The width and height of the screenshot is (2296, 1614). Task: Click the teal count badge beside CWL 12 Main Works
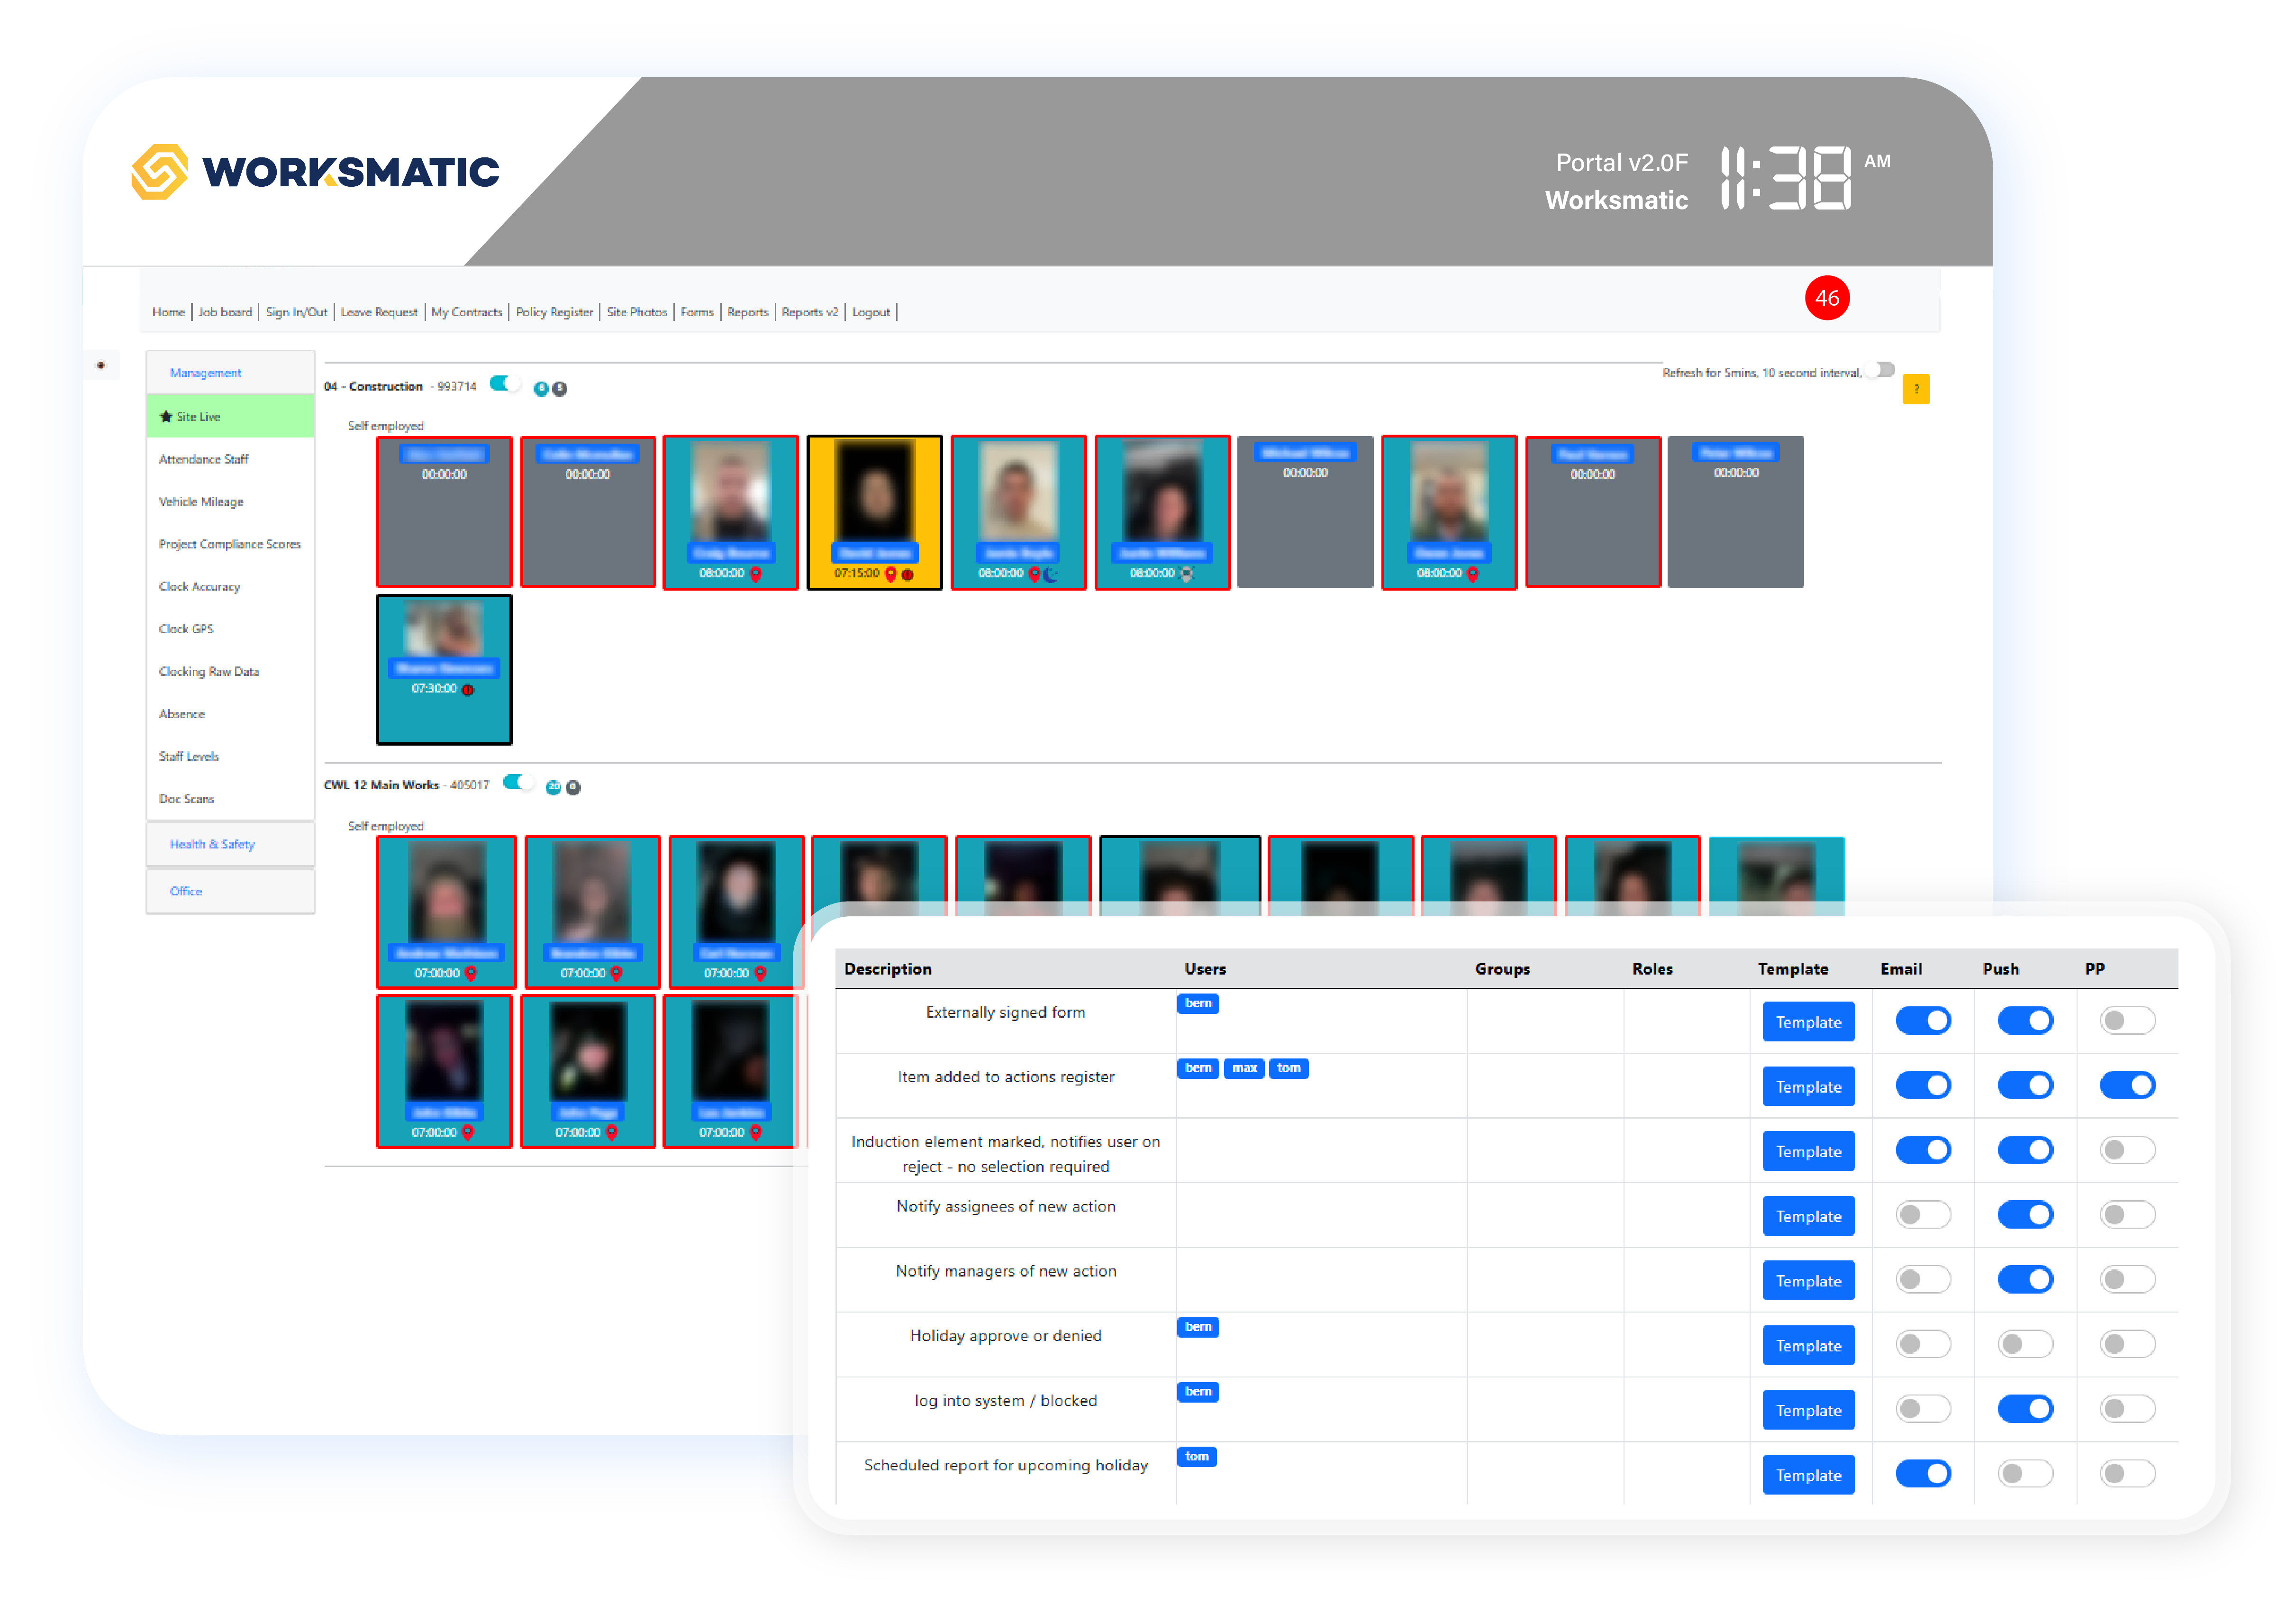pyautogui.click(x=553, y=787)
